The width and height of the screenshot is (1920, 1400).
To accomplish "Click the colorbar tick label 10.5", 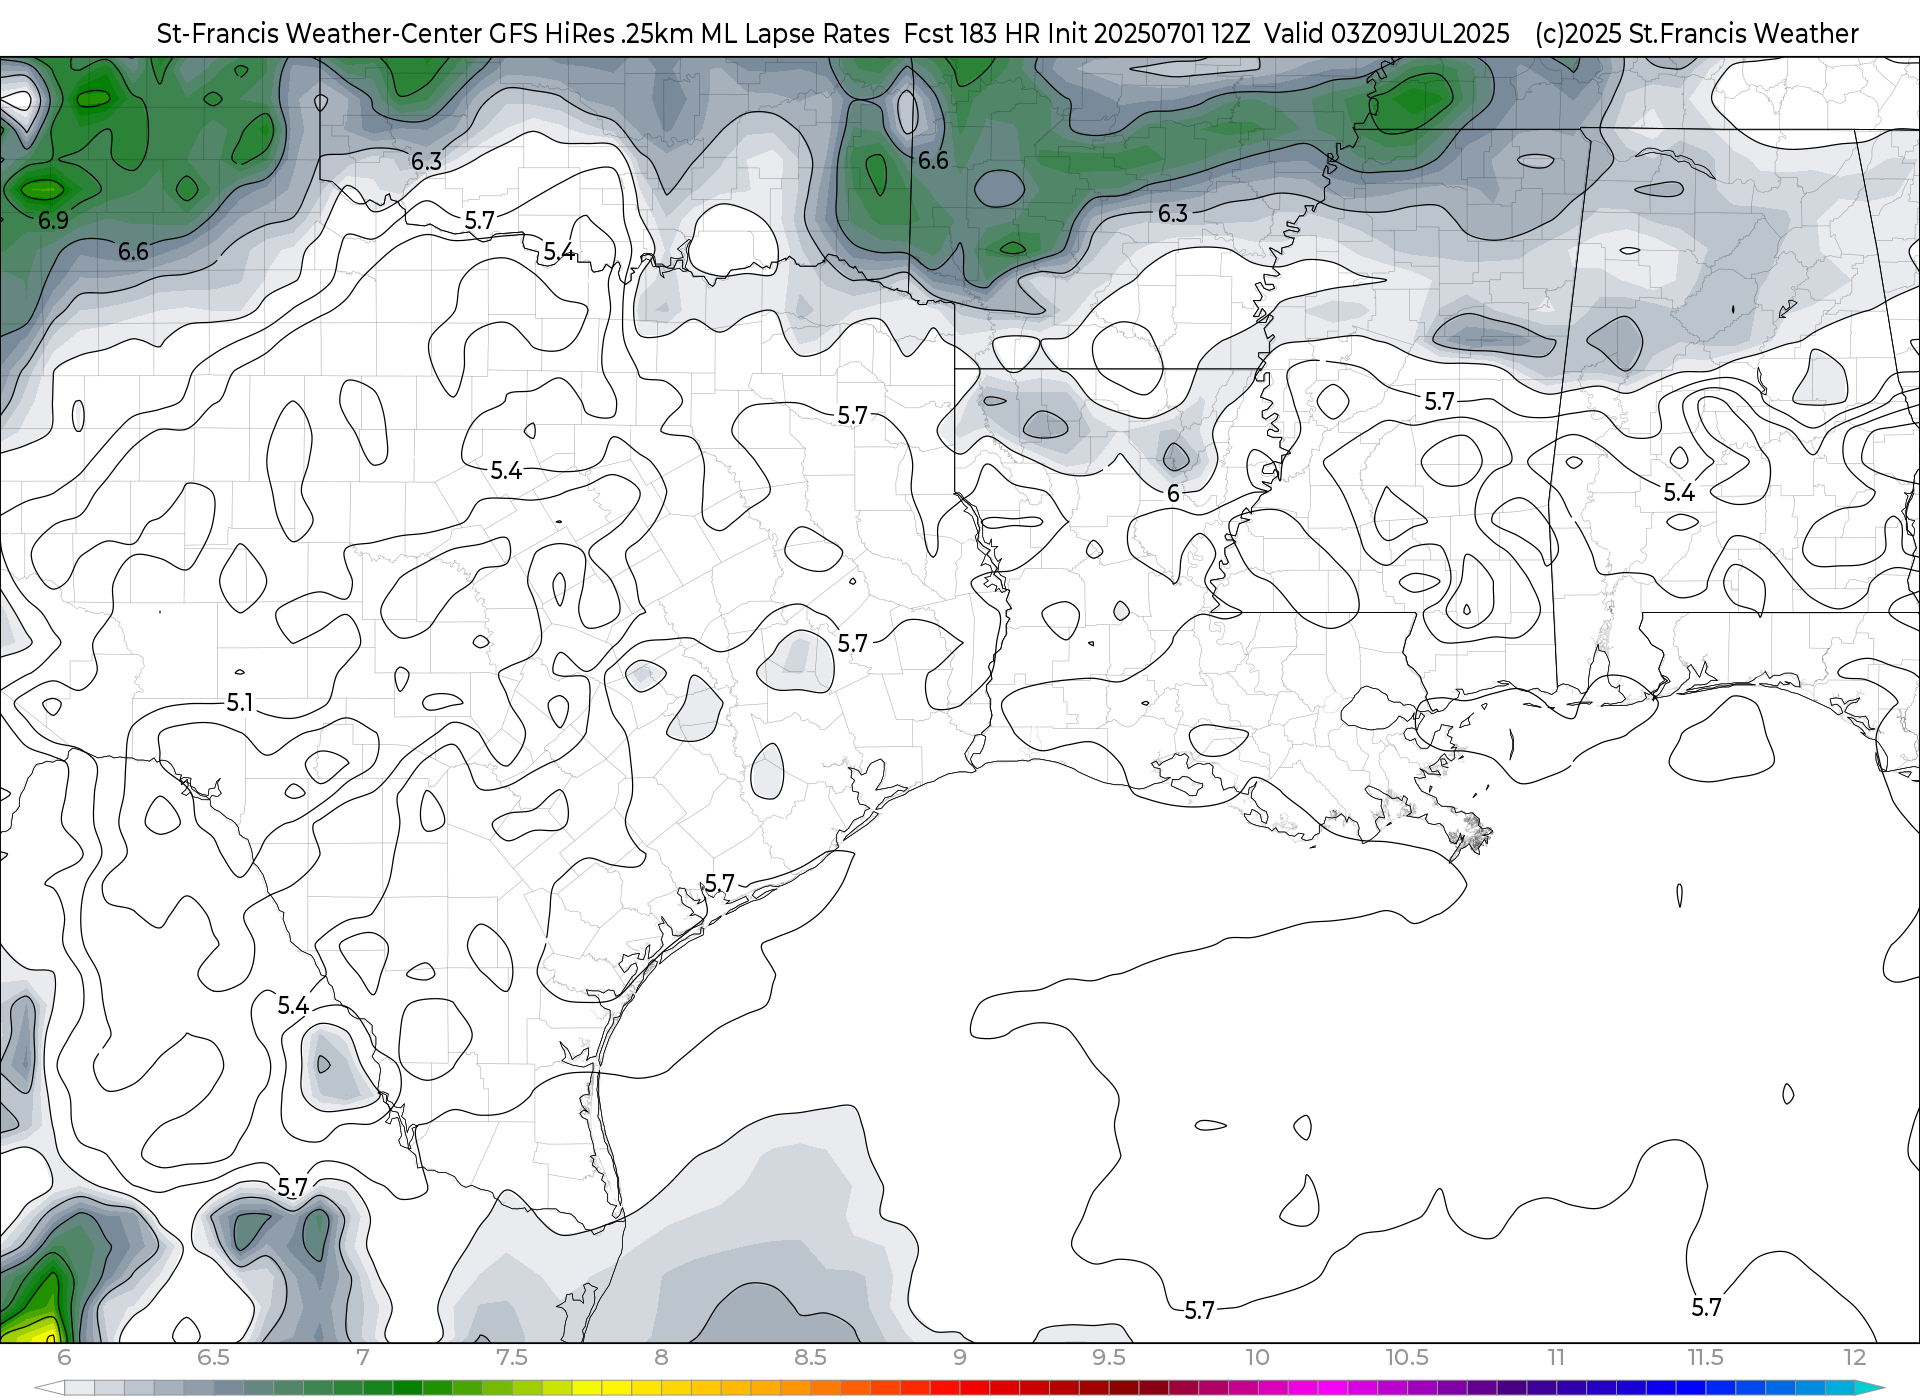I will pos(1406,1358).
